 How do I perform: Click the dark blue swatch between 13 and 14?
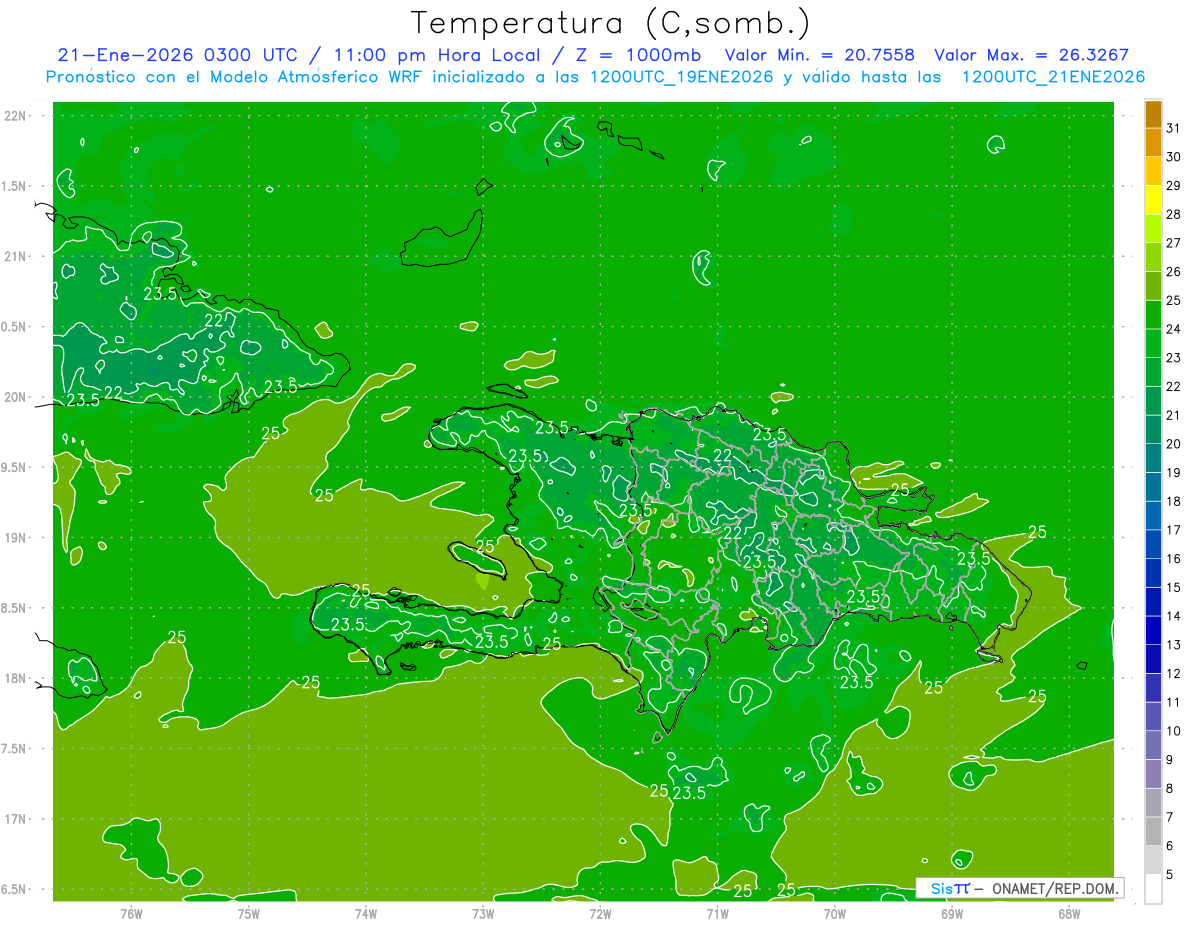click(x=1153, y=631)
